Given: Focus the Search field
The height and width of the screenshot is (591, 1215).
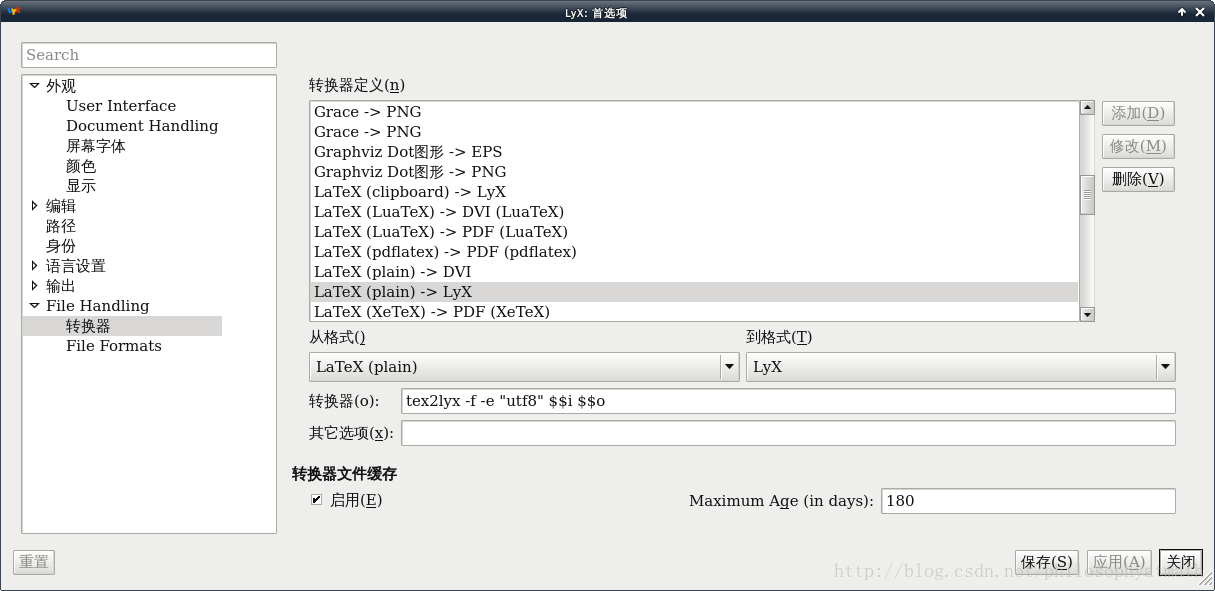Looking at the screenshot, I should coord(149,55).
